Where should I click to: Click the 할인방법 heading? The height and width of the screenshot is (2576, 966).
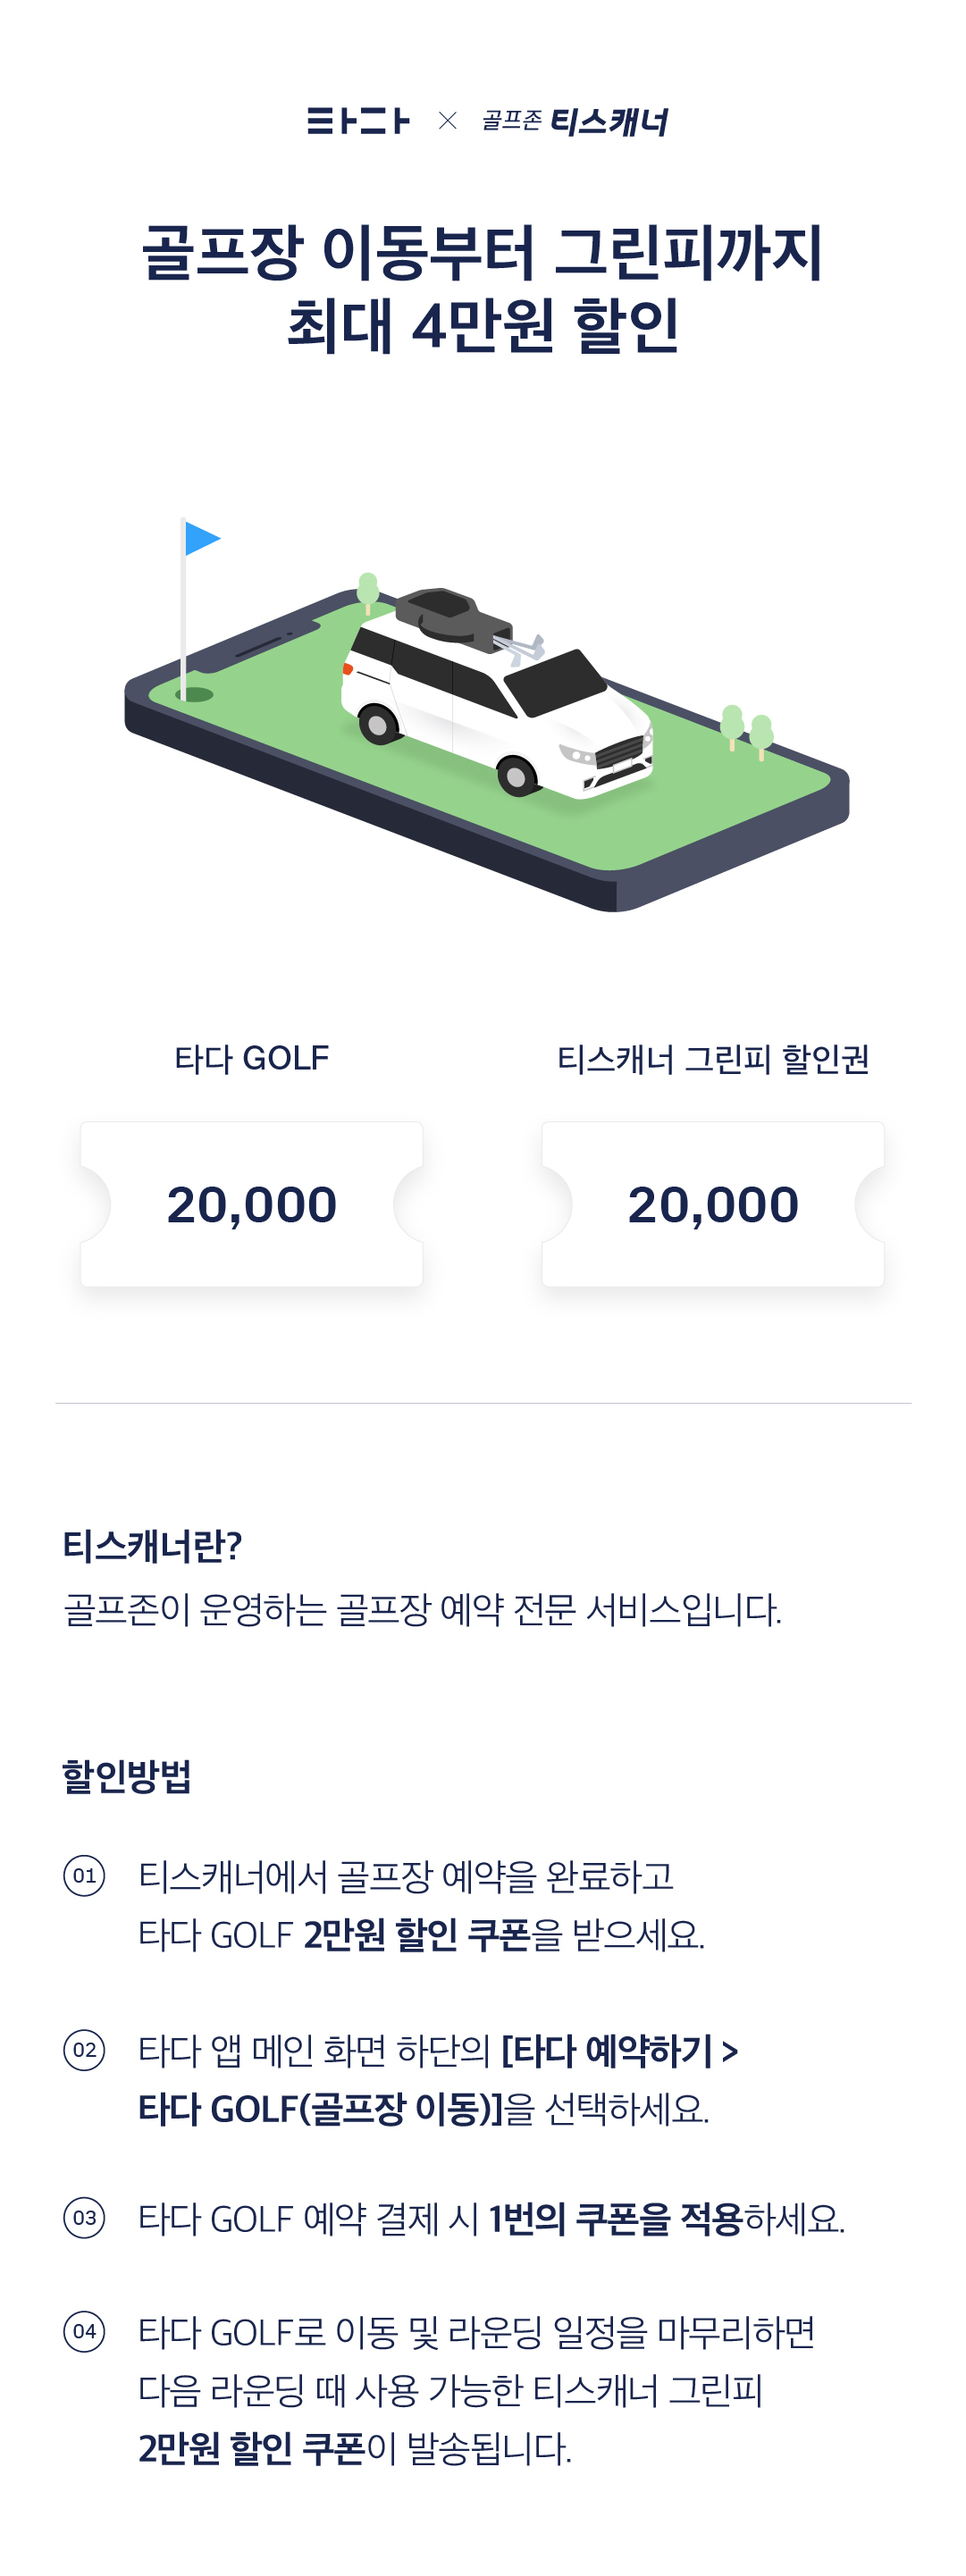point(127,1776)
